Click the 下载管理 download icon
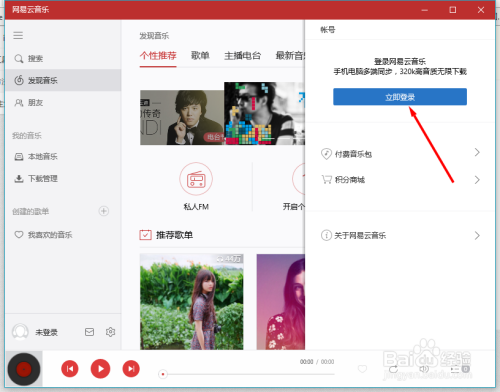500x392 pixels. (x=19, y=179)
